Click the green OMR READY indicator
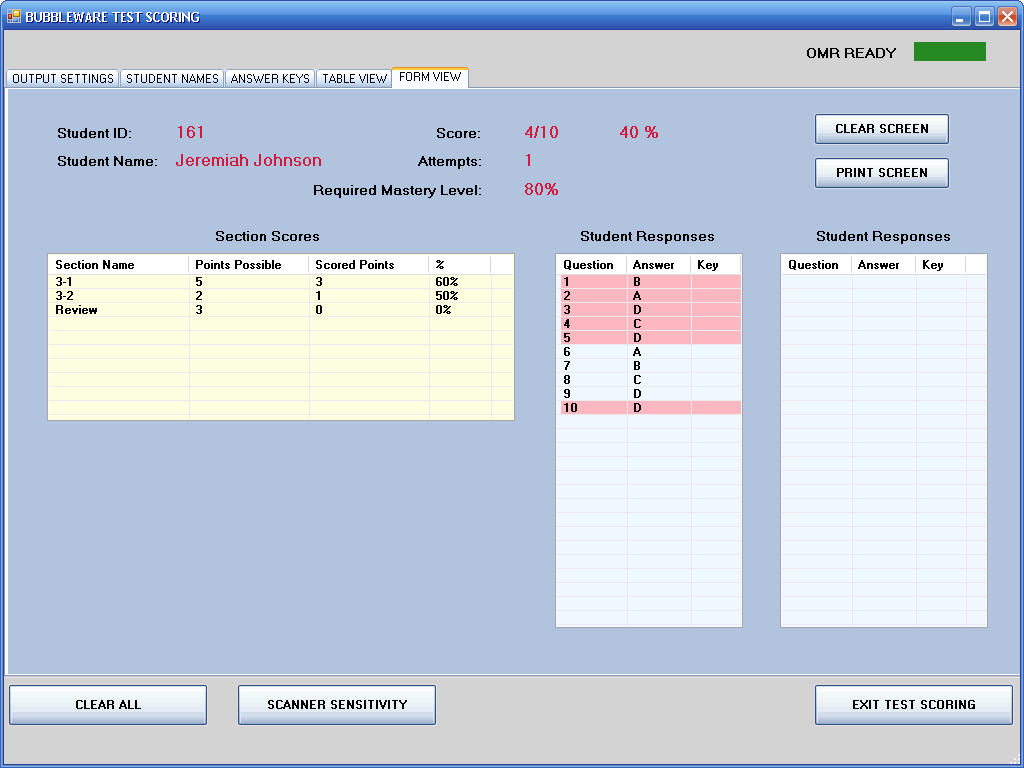 tap(950, 52)
